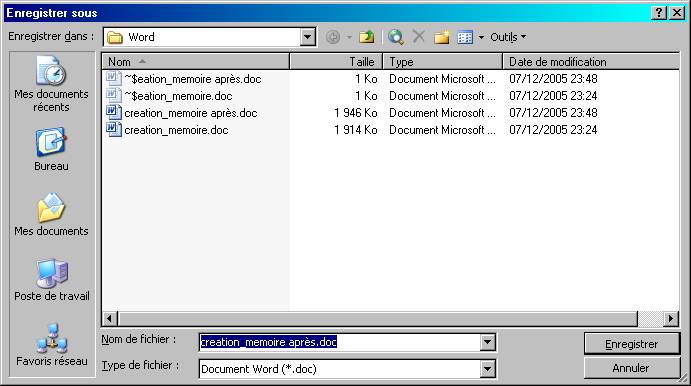Sort by Date de modification column

pos(591,62)
